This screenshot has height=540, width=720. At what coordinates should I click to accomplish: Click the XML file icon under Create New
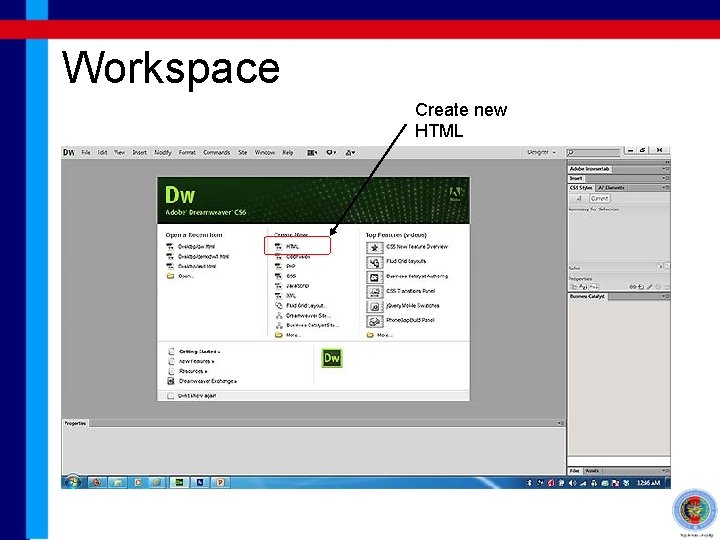(278, 296)
